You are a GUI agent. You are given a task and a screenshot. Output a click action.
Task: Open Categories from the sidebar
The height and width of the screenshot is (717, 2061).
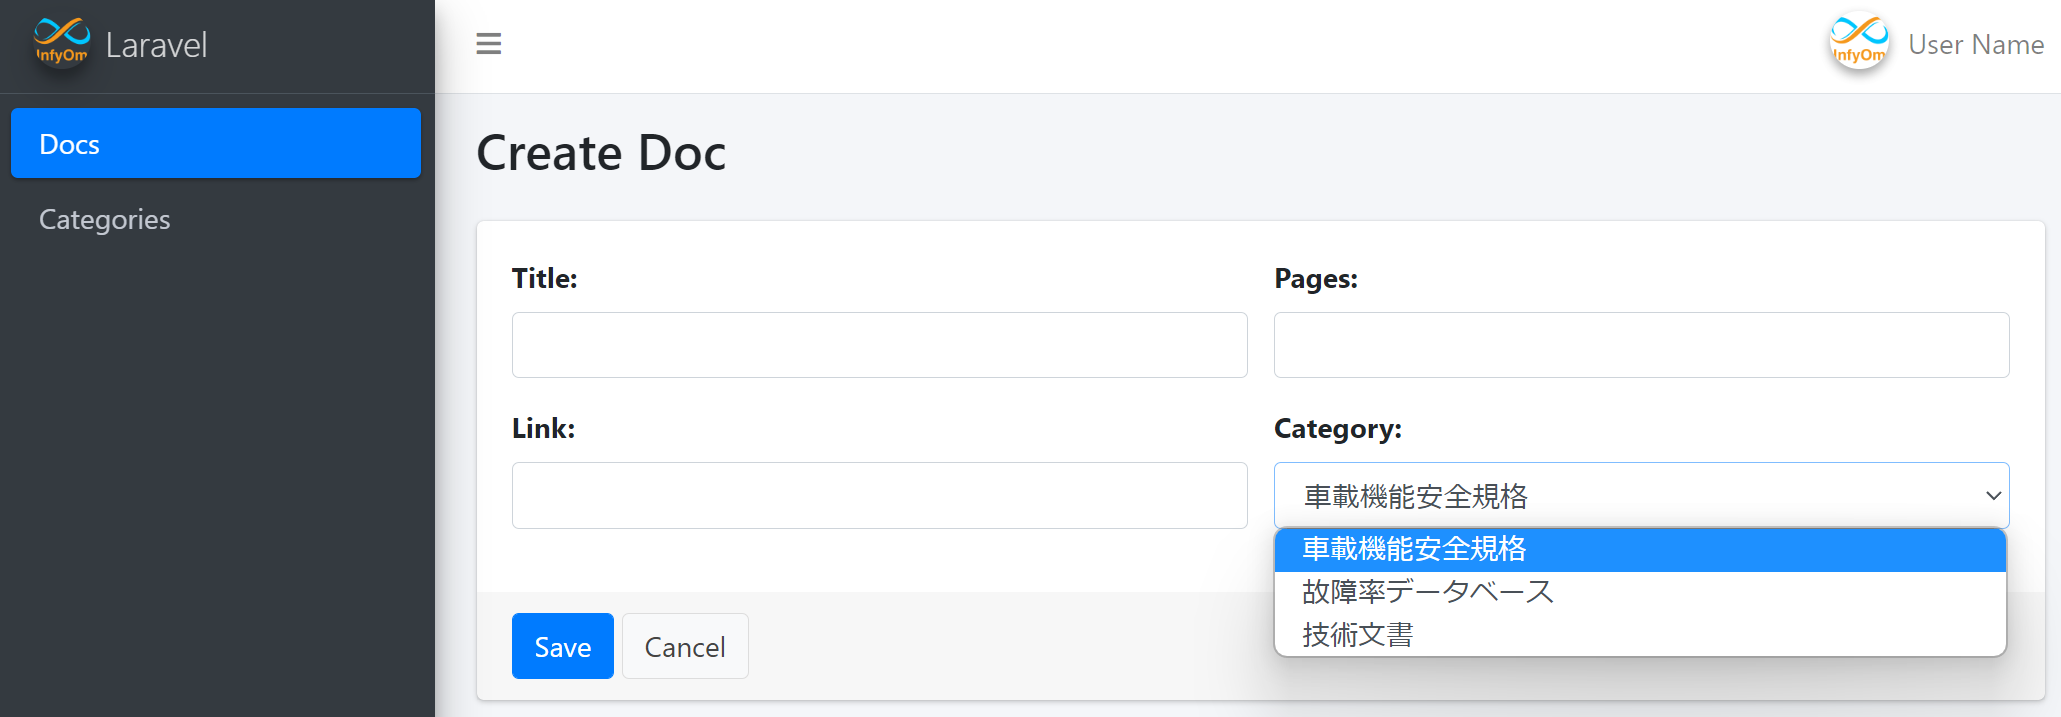105,219
